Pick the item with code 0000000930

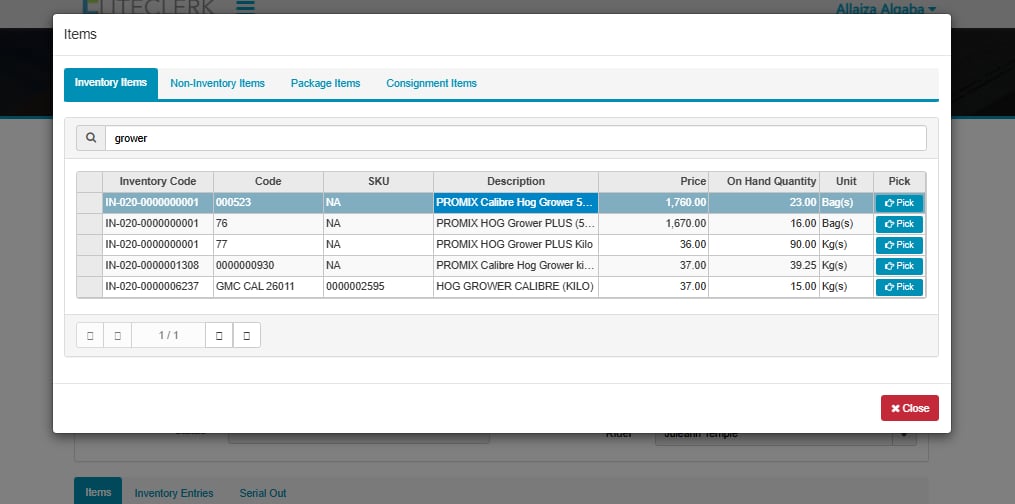point(899,266)
